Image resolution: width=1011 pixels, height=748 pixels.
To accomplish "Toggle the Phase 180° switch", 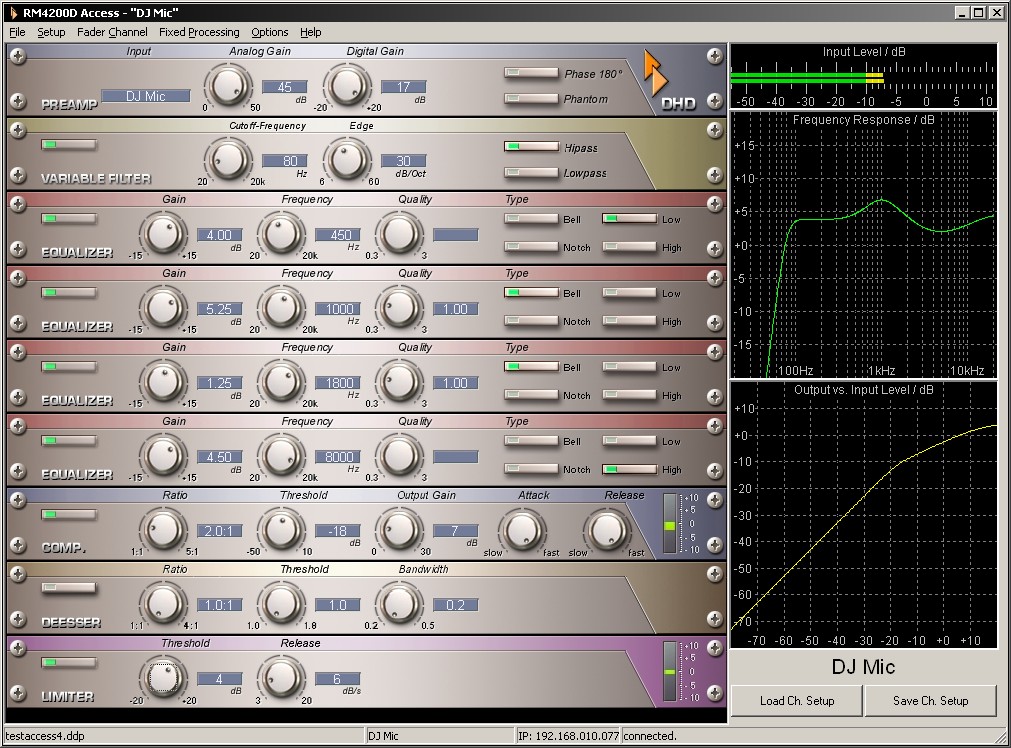I will 531,73.
